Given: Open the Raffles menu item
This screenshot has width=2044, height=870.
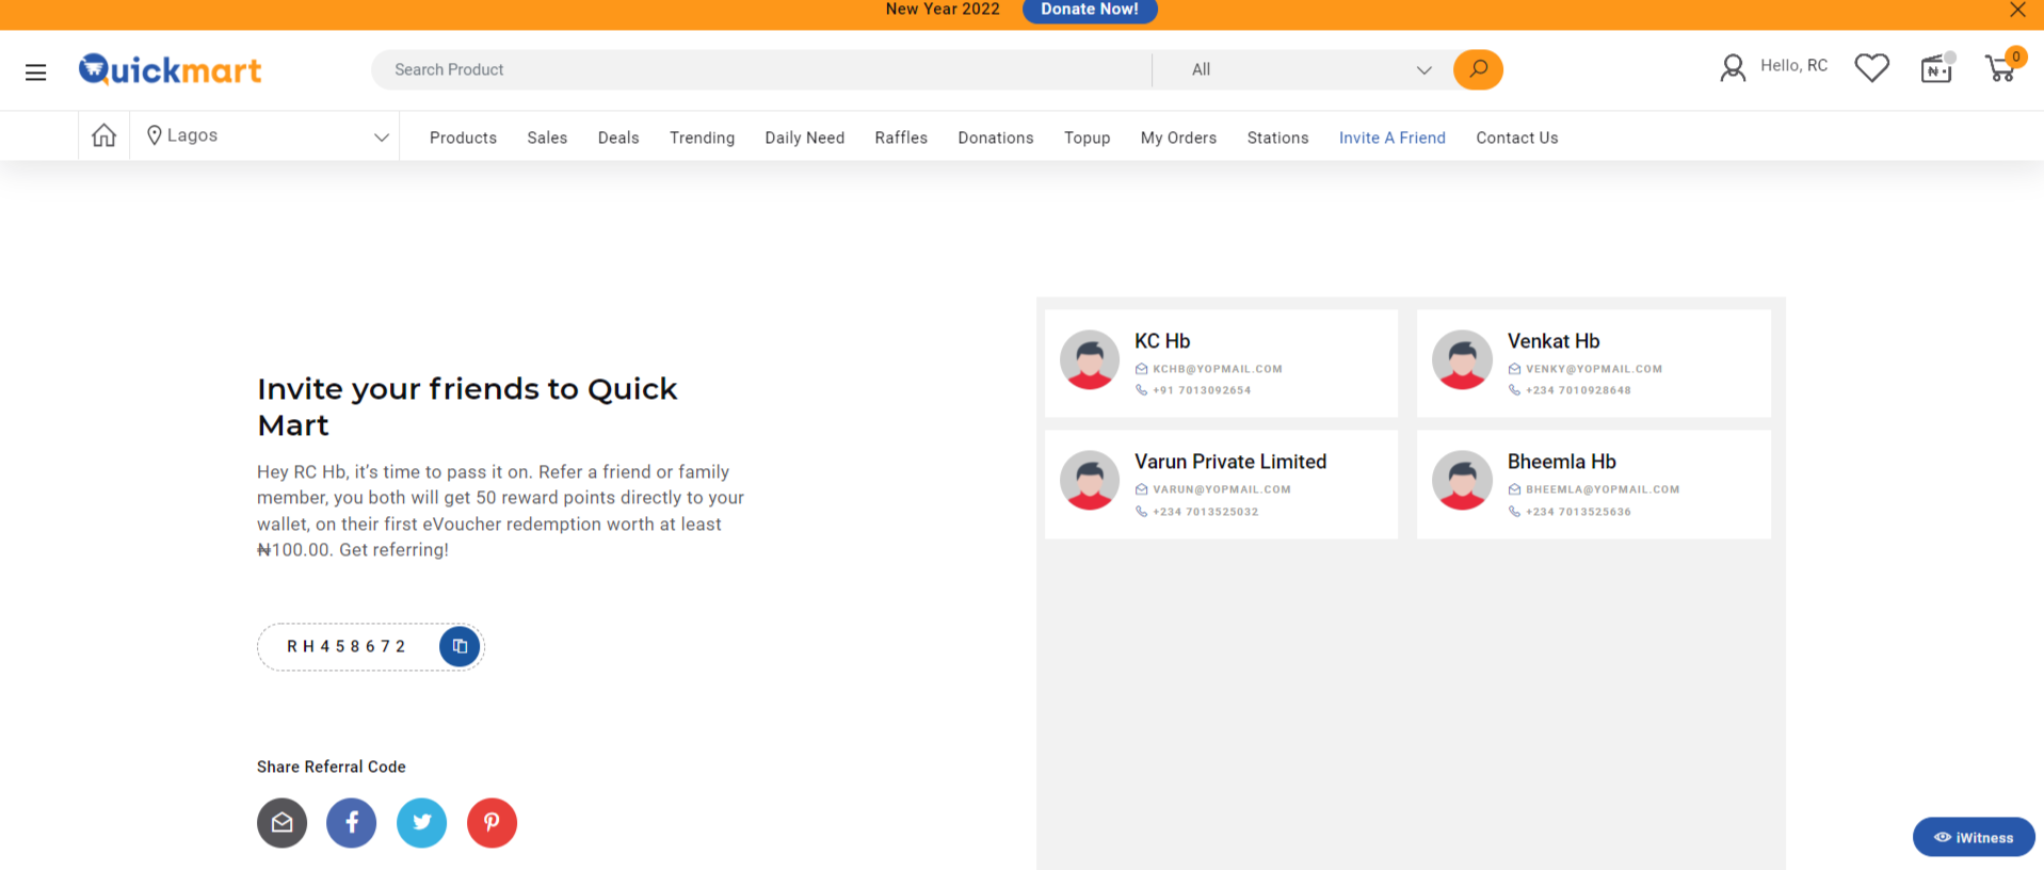Looking at the screenshot, I should (901, 138).
